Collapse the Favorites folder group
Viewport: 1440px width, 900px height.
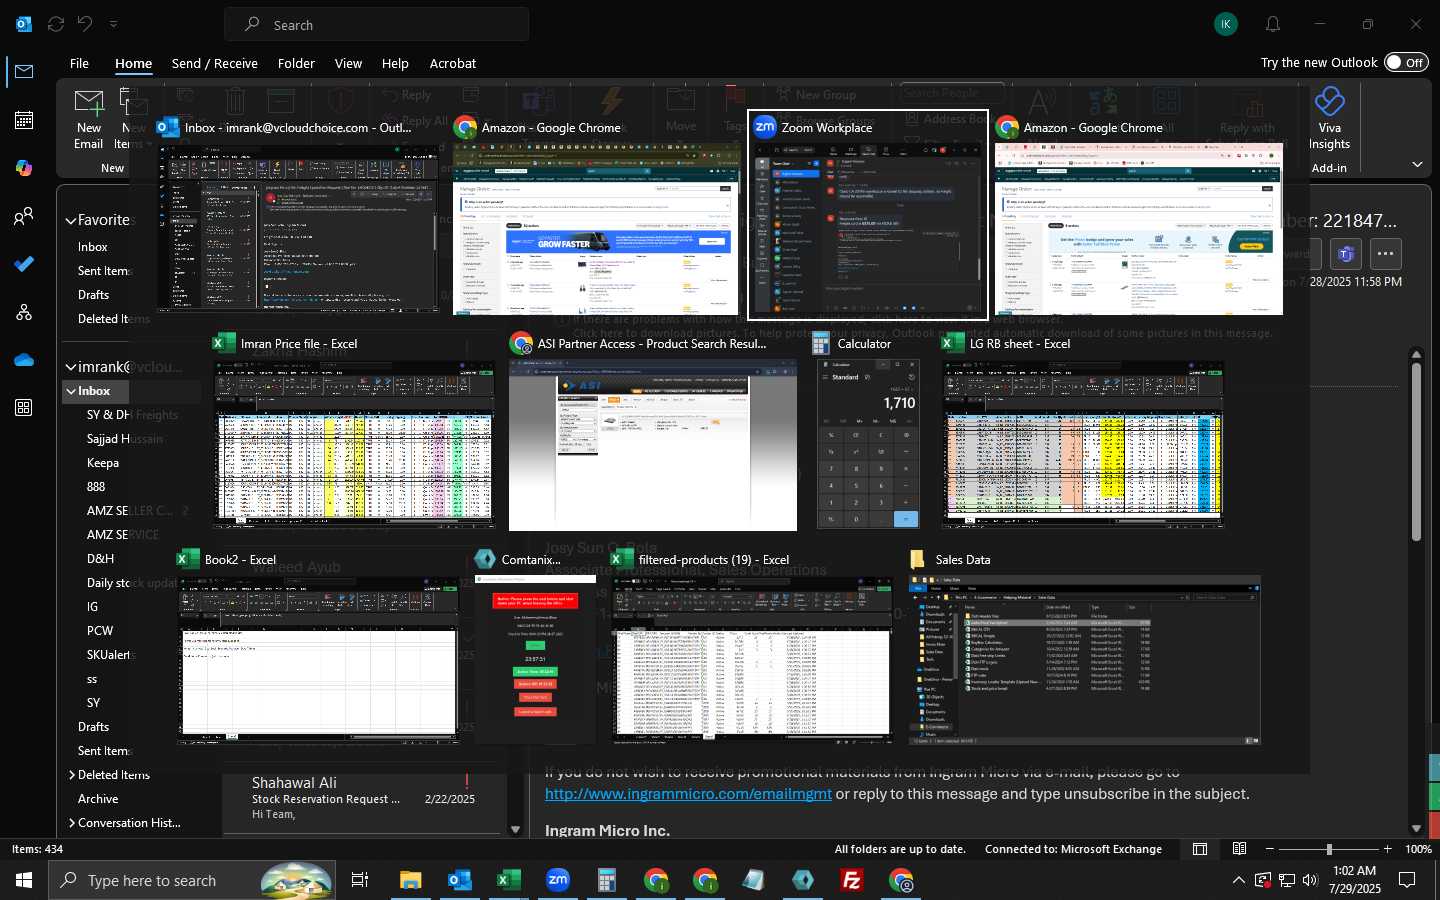(71, 220)
